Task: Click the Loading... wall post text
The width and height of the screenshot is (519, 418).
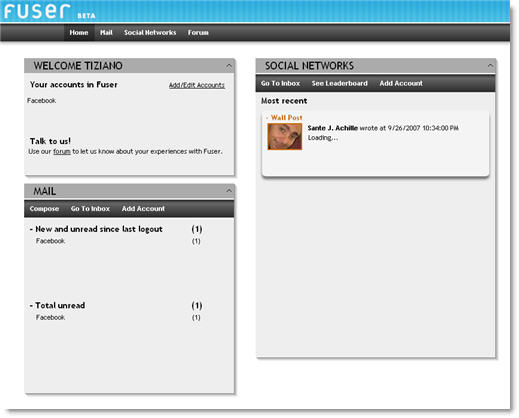Action: [323, 138]
